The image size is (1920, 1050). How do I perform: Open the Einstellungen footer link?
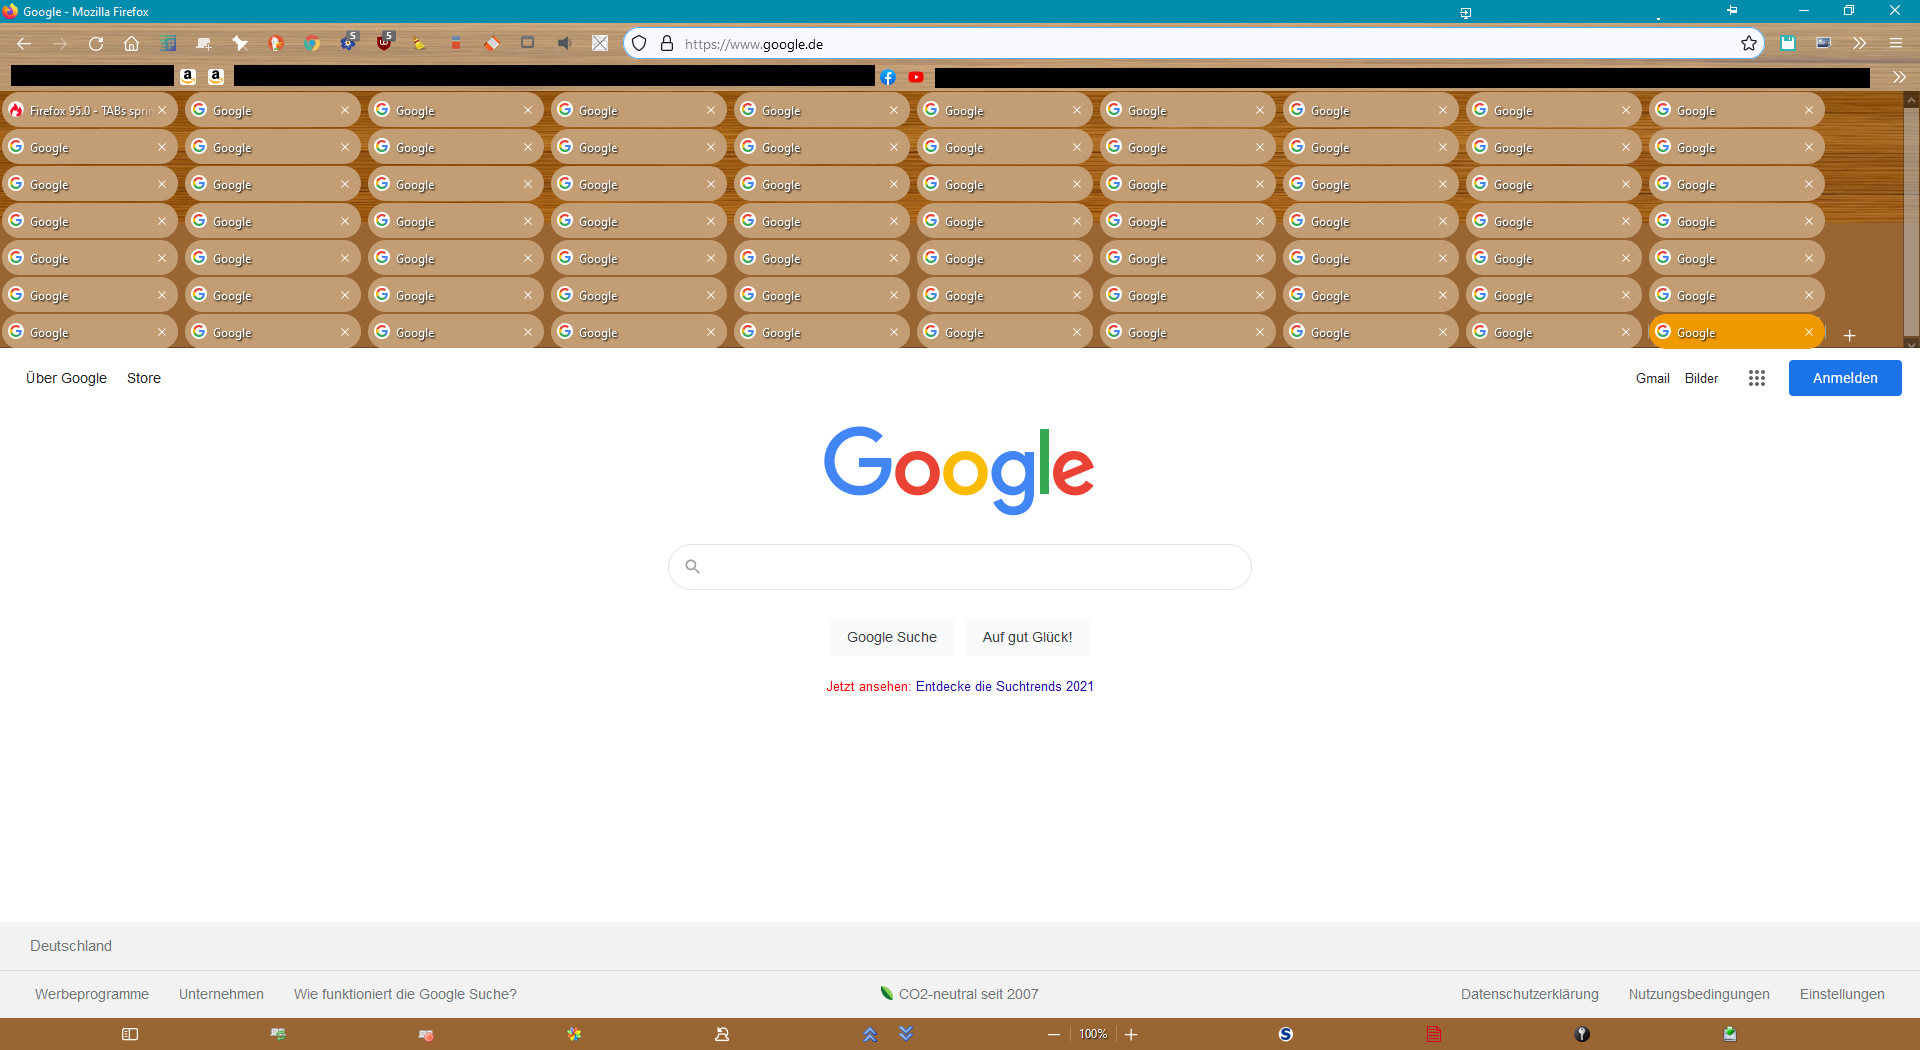point(1842,994)
